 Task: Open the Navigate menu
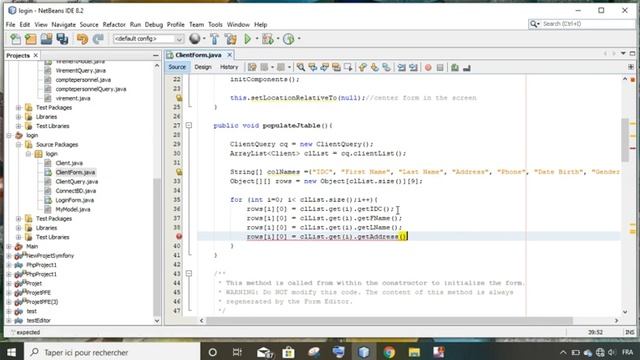63,24
